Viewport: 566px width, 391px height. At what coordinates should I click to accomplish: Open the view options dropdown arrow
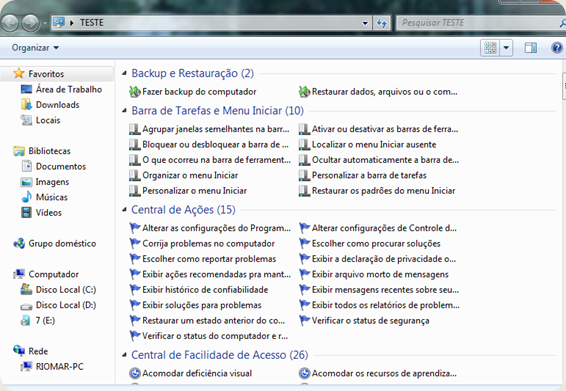pos(506,48)
